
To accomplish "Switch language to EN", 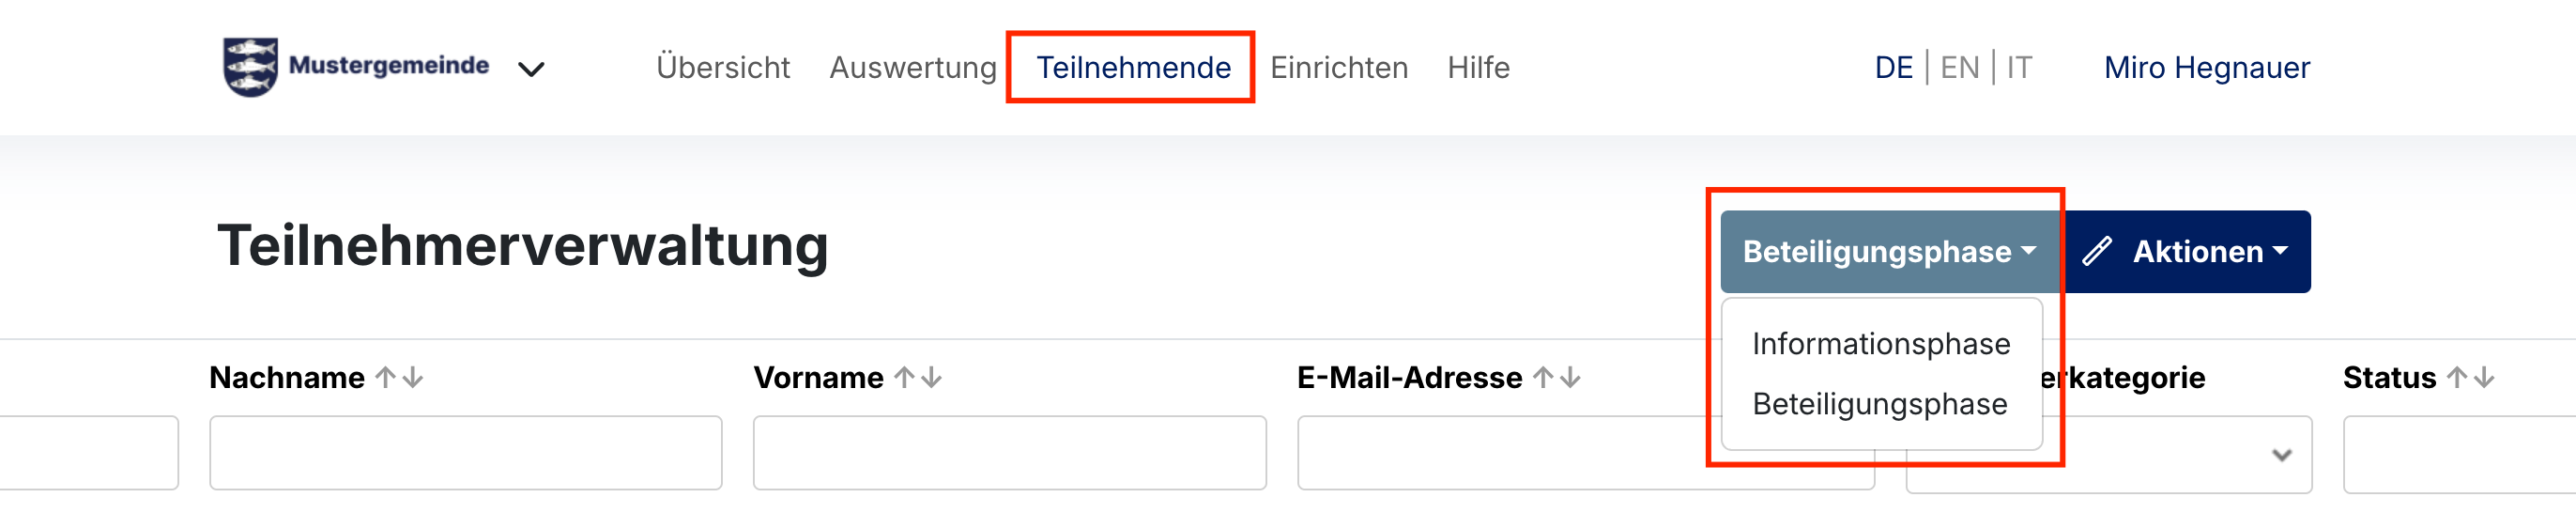I will pyautogui.click(x=1959, y=68).
